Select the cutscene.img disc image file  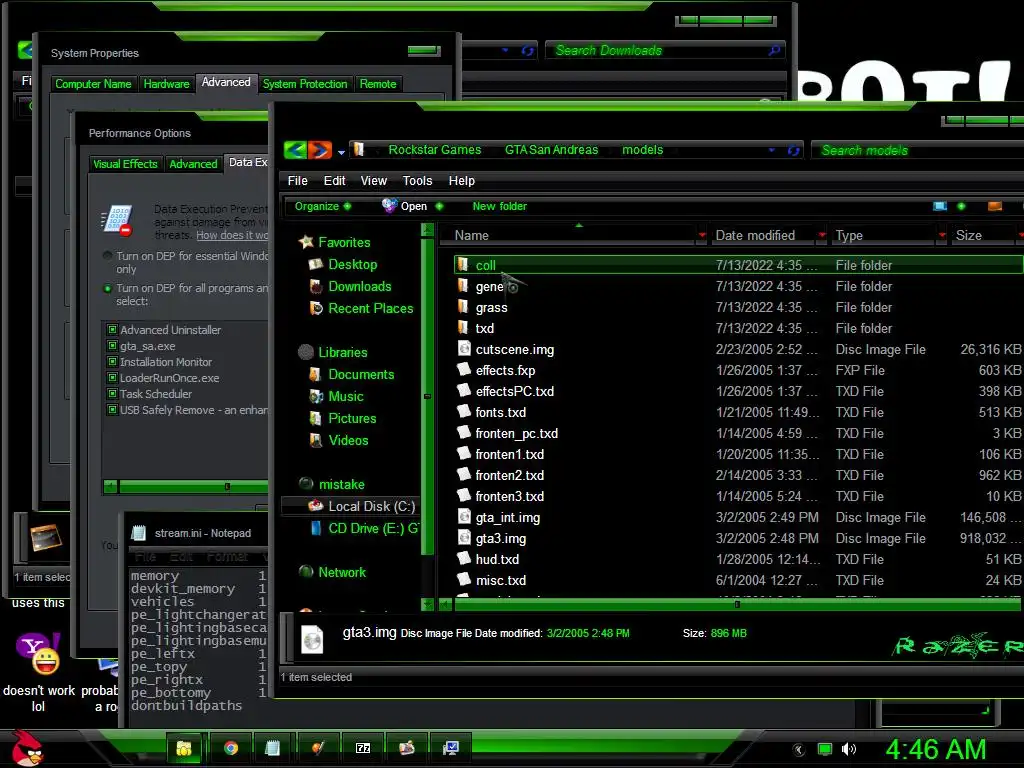515,349
